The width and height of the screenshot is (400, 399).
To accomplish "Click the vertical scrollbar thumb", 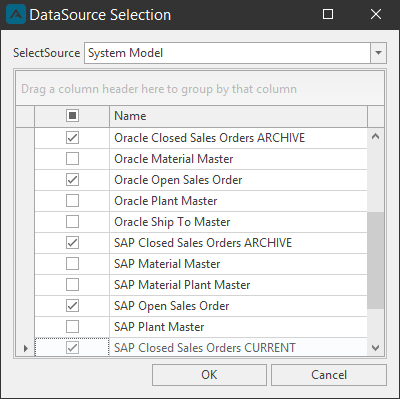I will 376,260.
